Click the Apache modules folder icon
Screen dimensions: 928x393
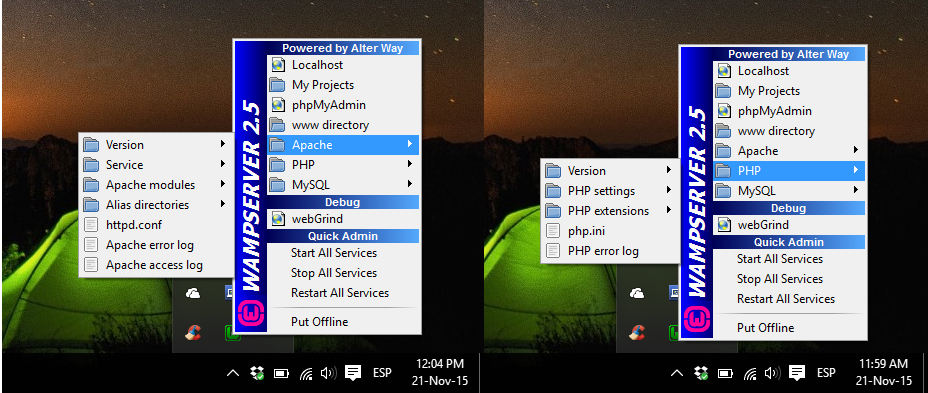coord(91,185)
